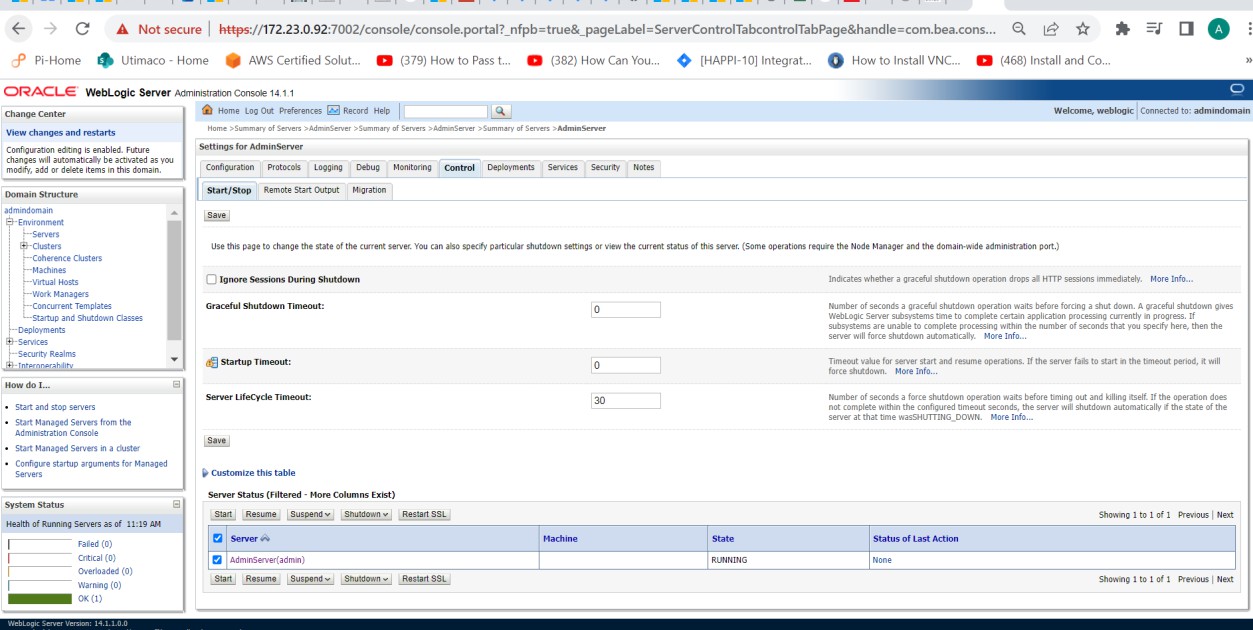Open the AWS Certified Solut... bookmark

click(x=293, y=60)
